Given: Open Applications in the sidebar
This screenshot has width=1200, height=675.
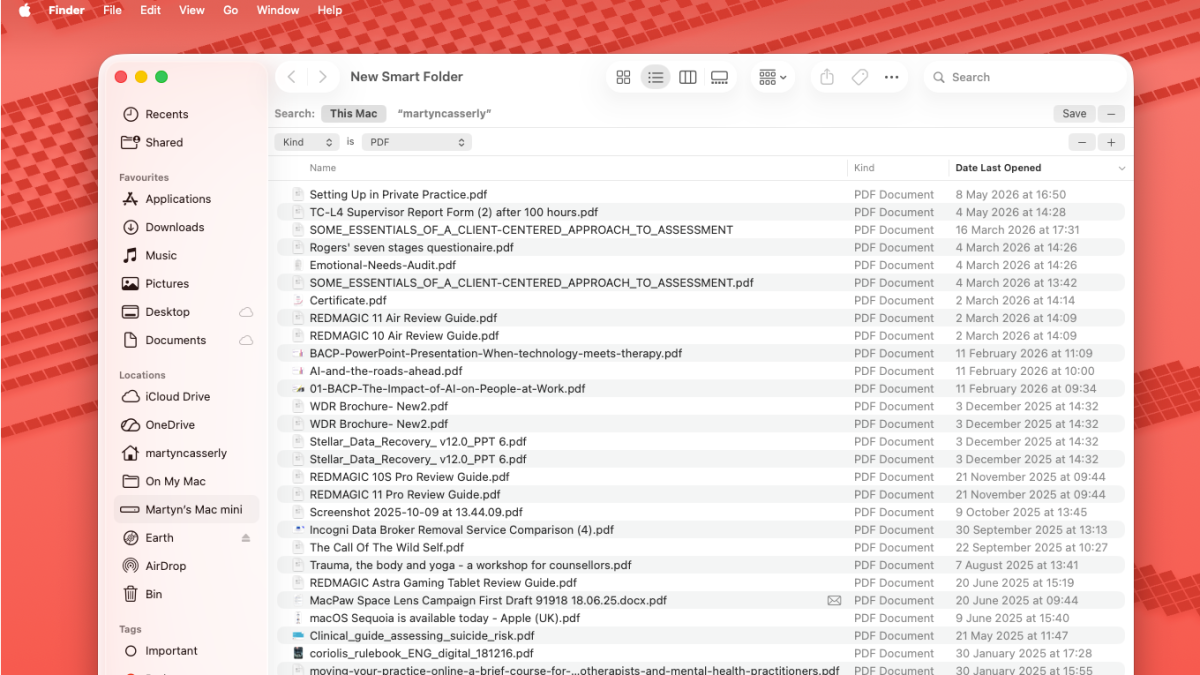Looking at the screenshot, I should tap(186, 199).
